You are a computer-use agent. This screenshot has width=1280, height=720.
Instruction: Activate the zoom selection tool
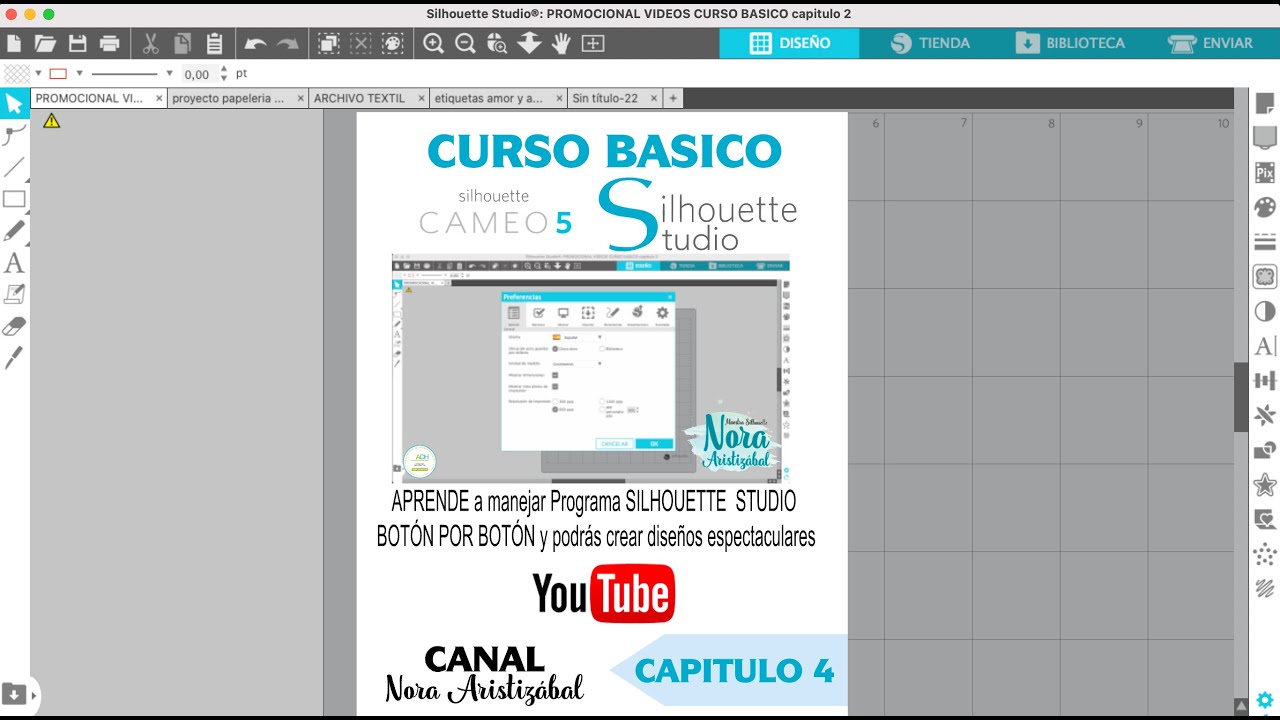pyautogui.click(x=497, y=44)
